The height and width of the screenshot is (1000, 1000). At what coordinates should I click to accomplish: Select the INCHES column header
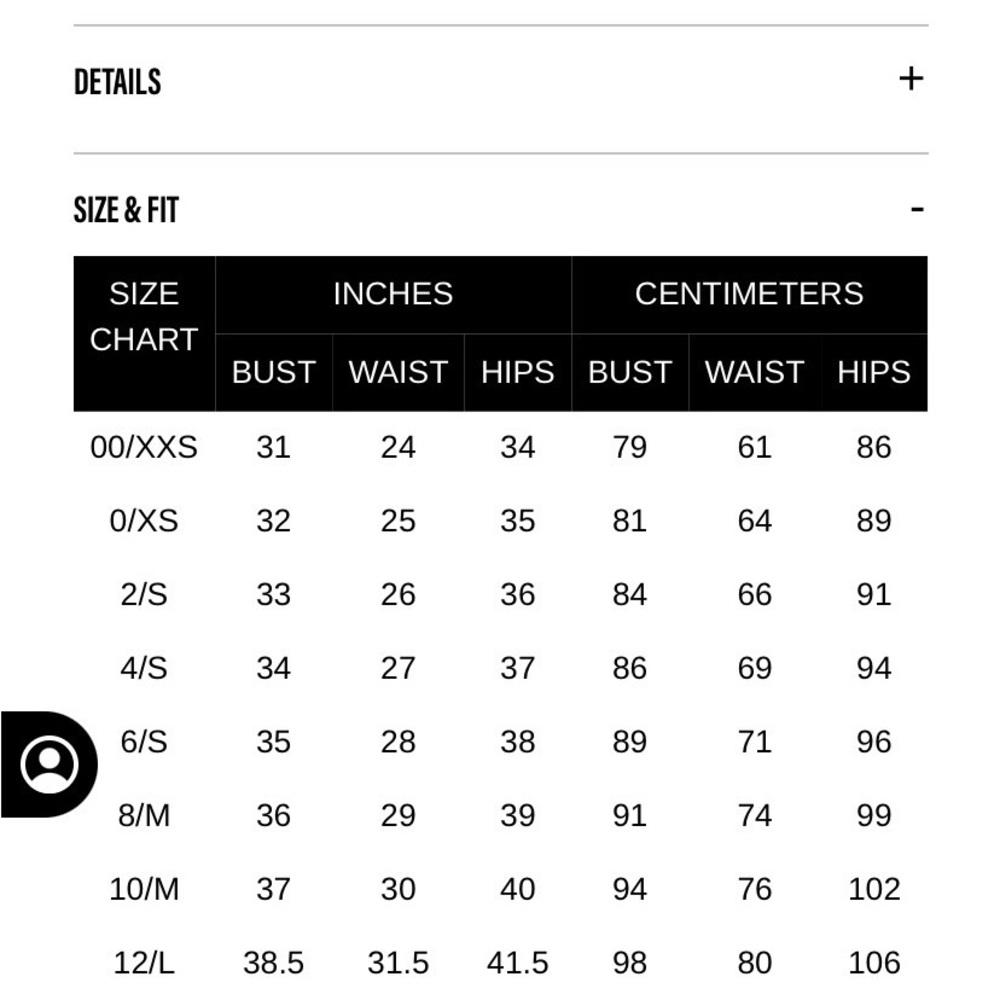tap(393, 294)
